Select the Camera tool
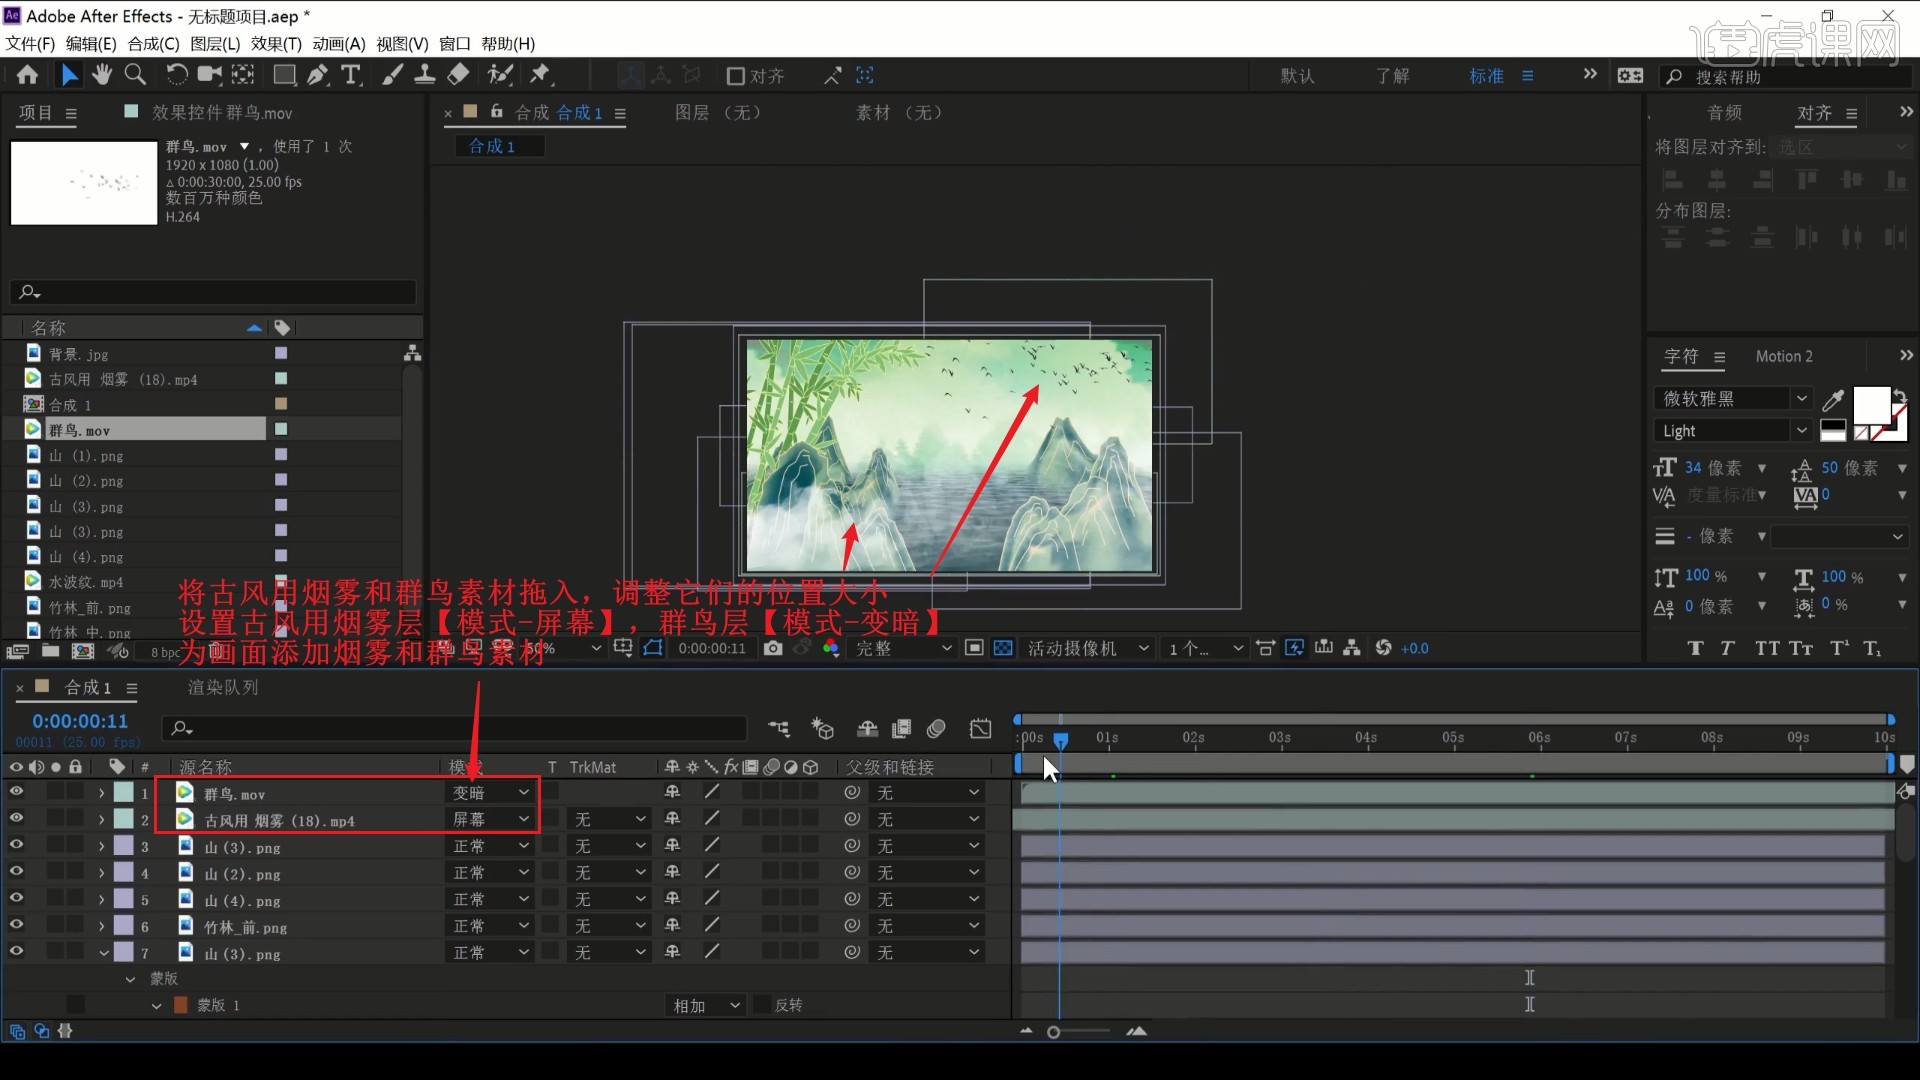 tap(209, 75)
